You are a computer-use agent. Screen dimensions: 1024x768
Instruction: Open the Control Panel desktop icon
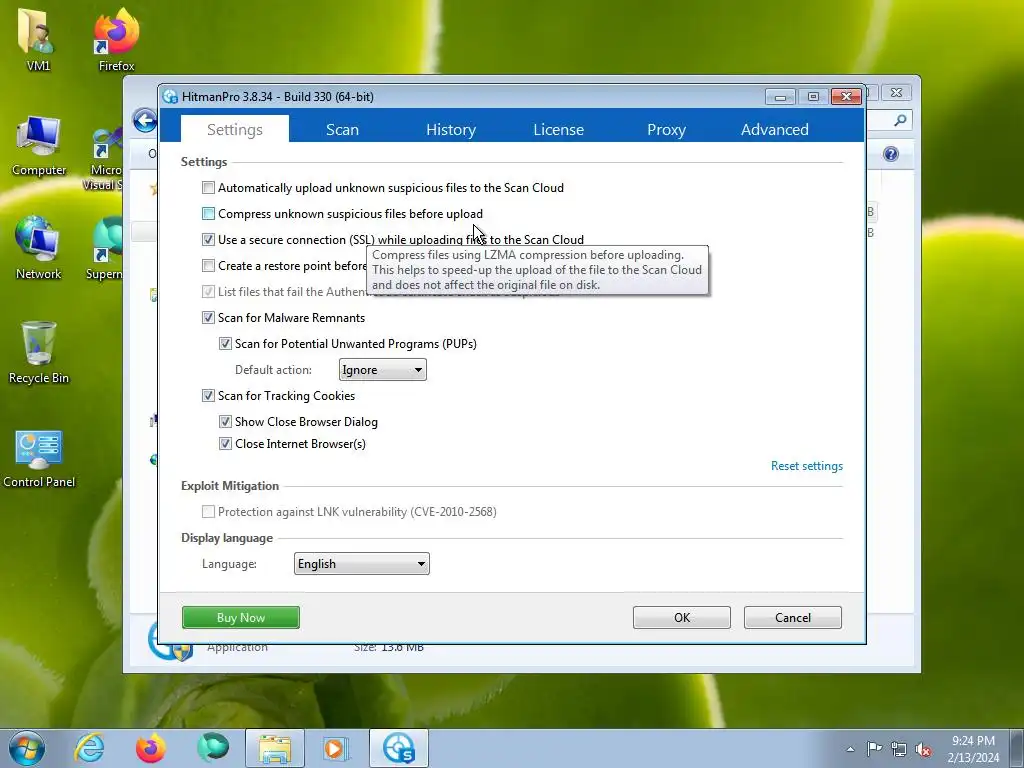coord(39,457)
